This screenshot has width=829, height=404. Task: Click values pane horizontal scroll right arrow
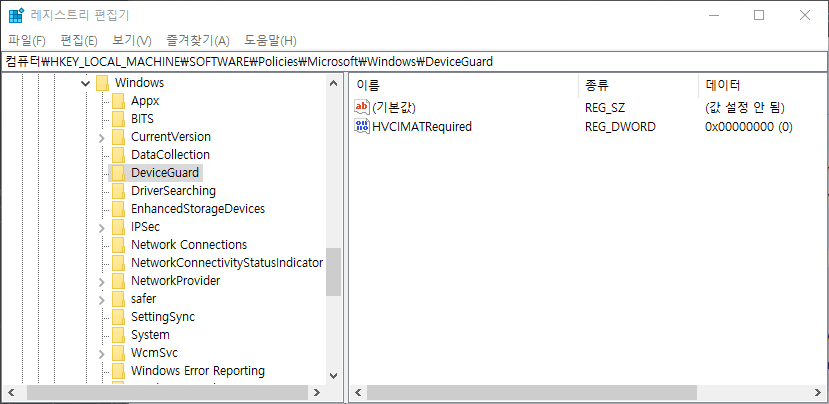coord(818,392)
